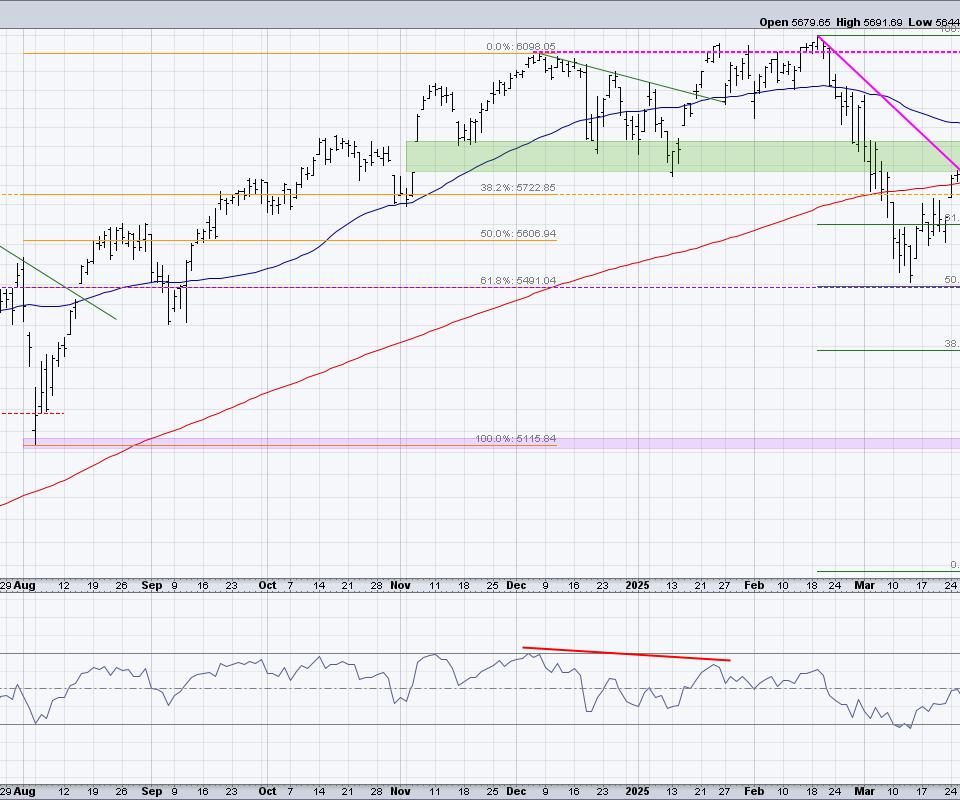Click the Open 5679.65 price readout
Image resolution: width=960 pixels, height=800 pixels.
click(x=792, y=21)
